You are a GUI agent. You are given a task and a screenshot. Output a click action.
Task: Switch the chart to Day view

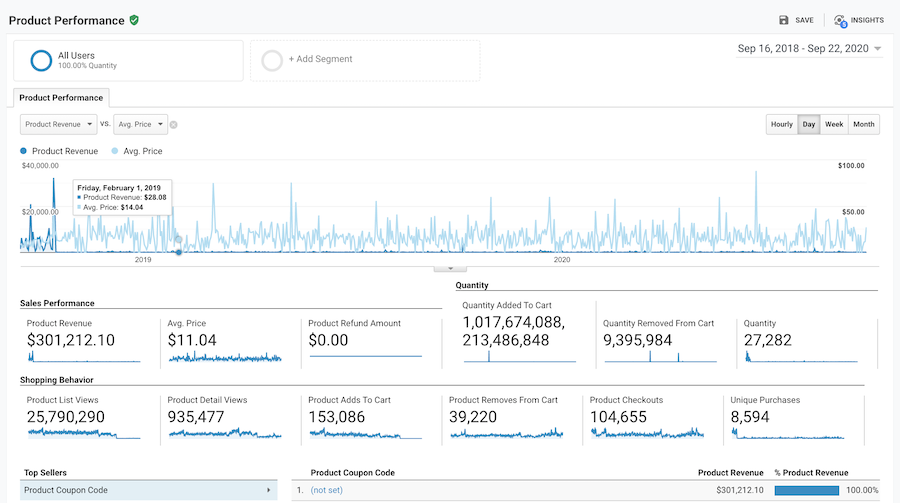pos(809,124)
